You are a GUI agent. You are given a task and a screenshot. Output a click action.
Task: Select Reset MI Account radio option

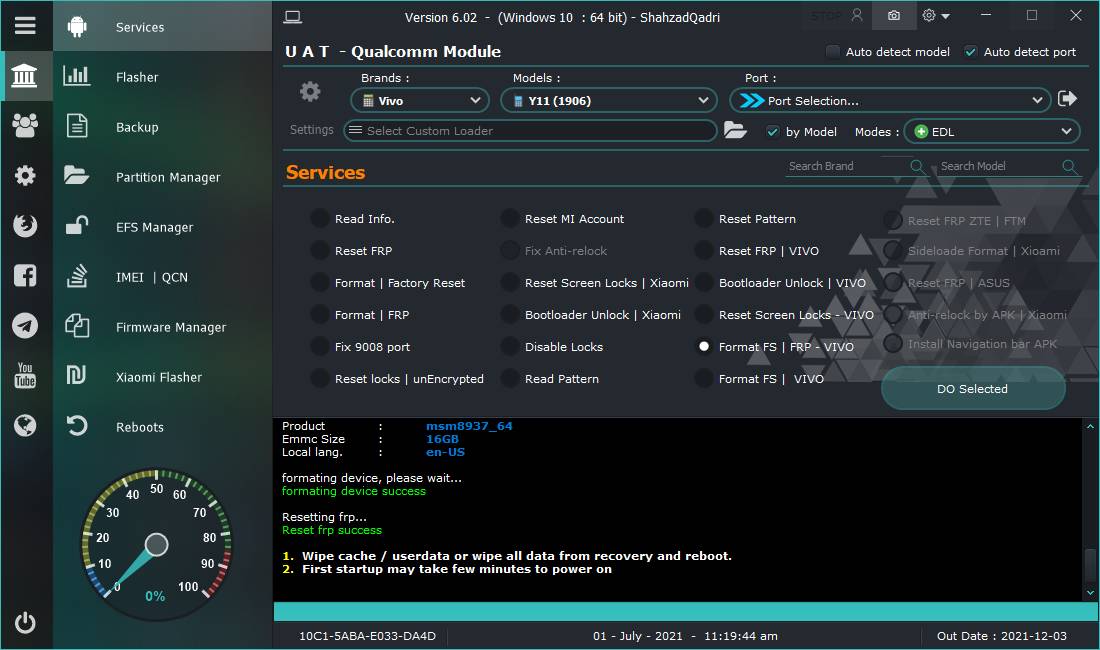pyautogui.click(x=510, y=219)
